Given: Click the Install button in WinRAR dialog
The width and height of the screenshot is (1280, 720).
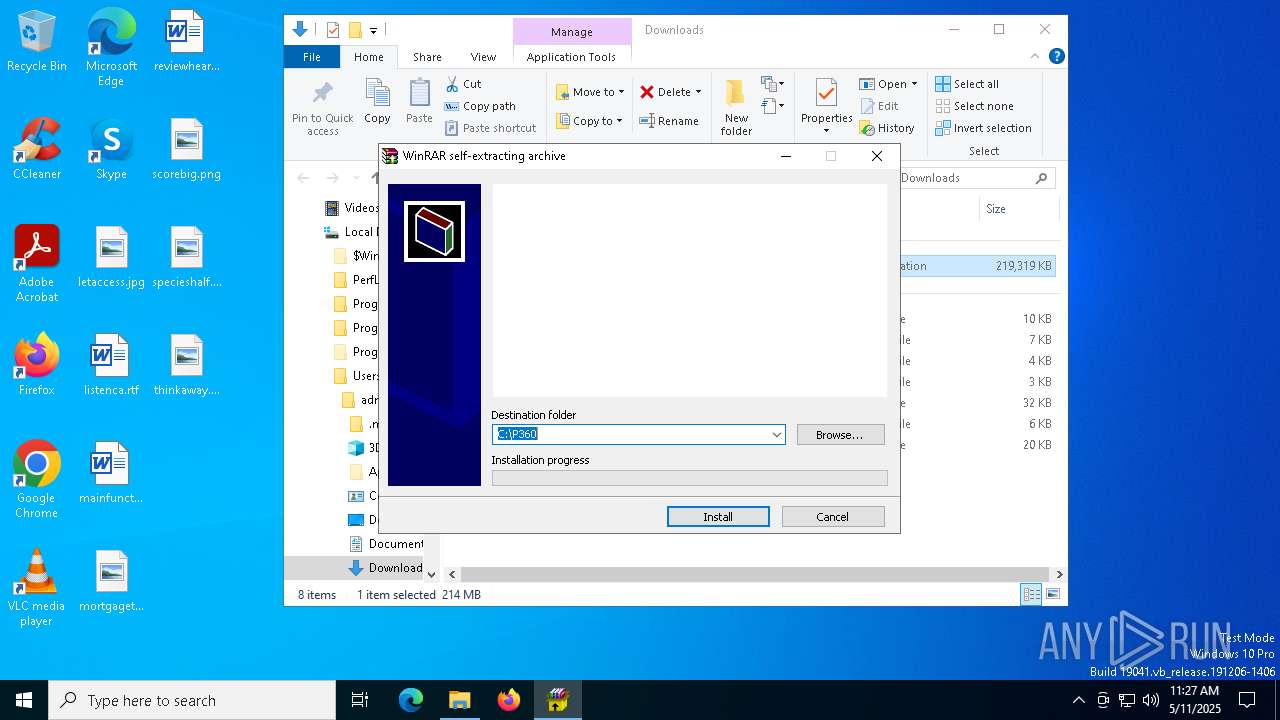Looking at the screenshot, I should click(x=718, y=517).
